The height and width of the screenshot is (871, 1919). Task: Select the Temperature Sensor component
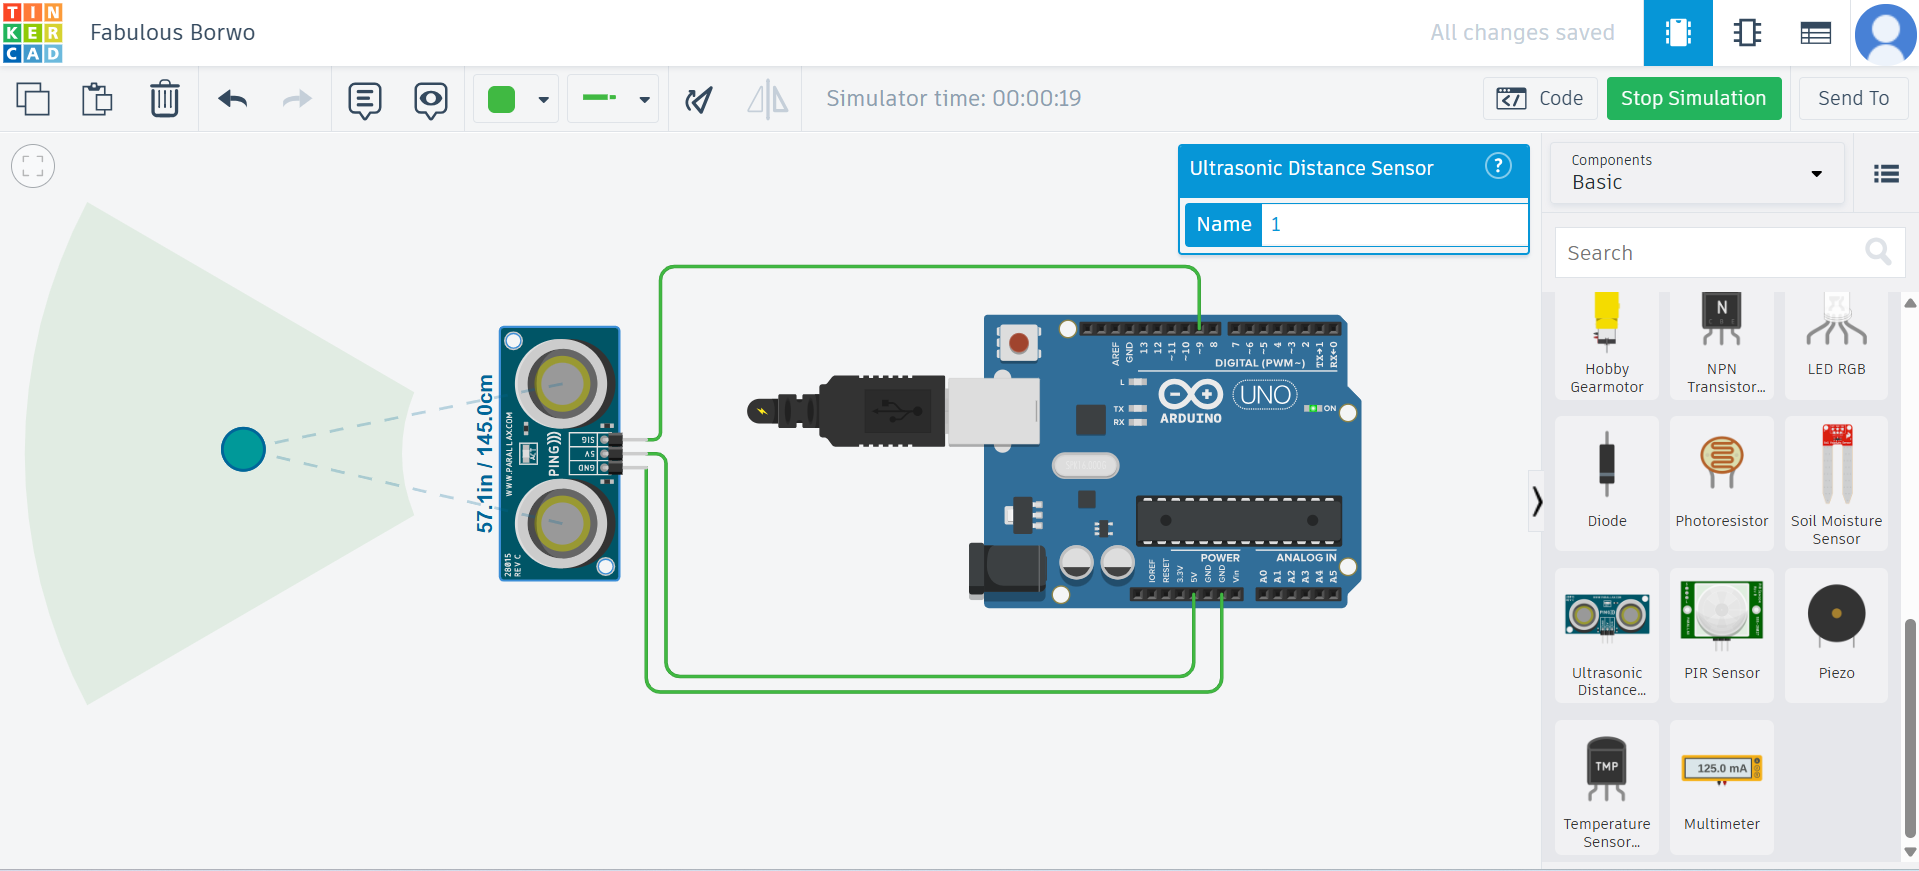click(x=1607, y=787)
